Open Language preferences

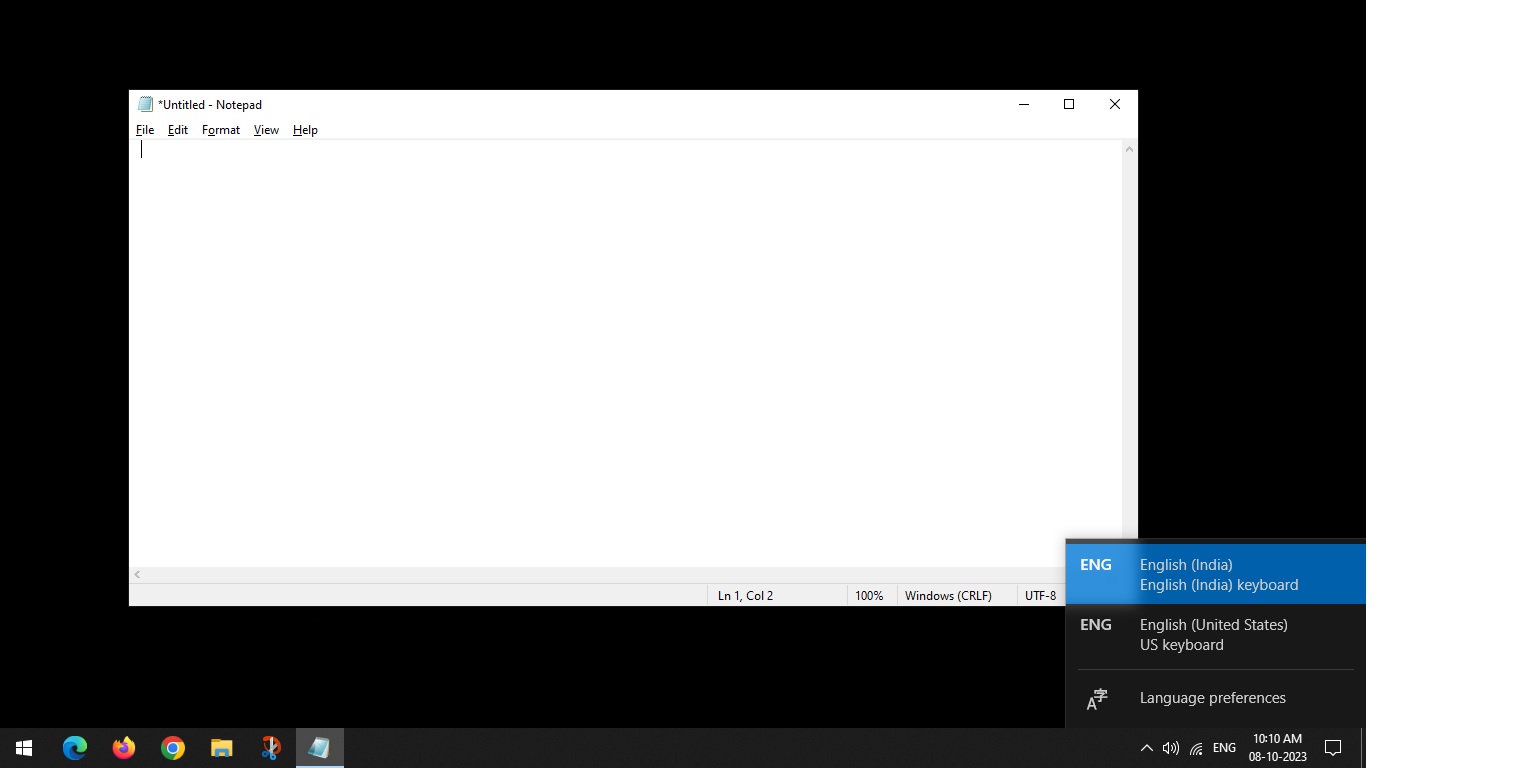pos(1212,697)
